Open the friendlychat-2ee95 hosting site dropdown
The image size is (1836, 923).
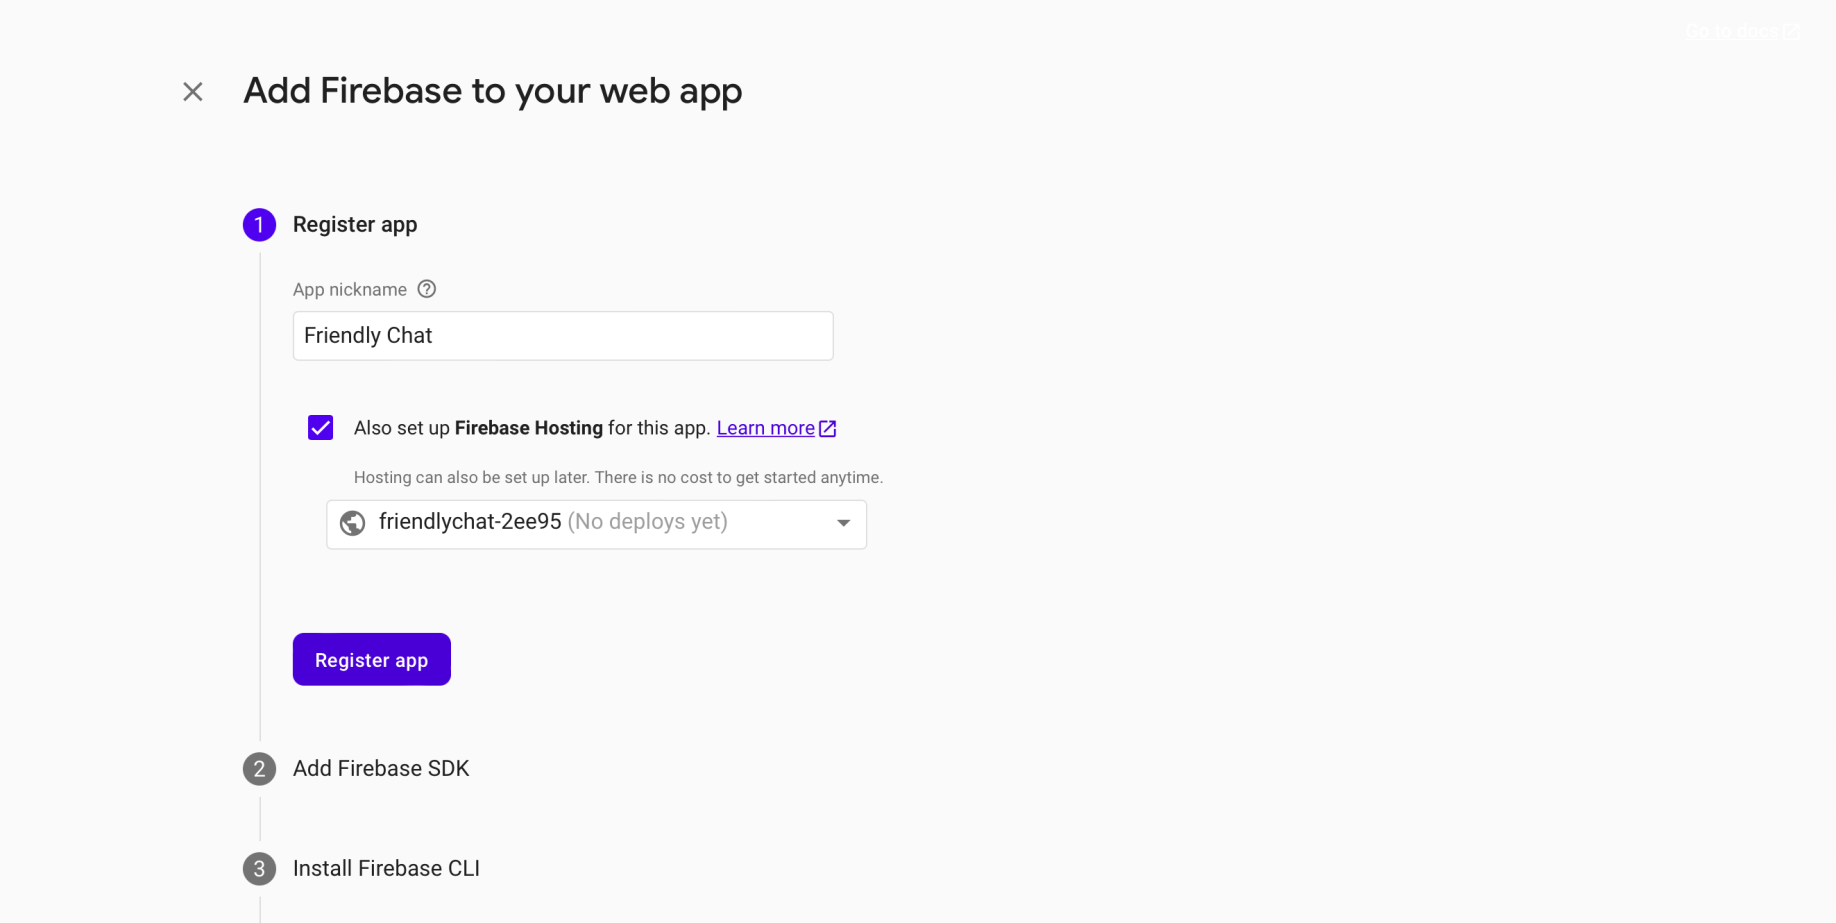pyautogui.click(x=596, y=523)
